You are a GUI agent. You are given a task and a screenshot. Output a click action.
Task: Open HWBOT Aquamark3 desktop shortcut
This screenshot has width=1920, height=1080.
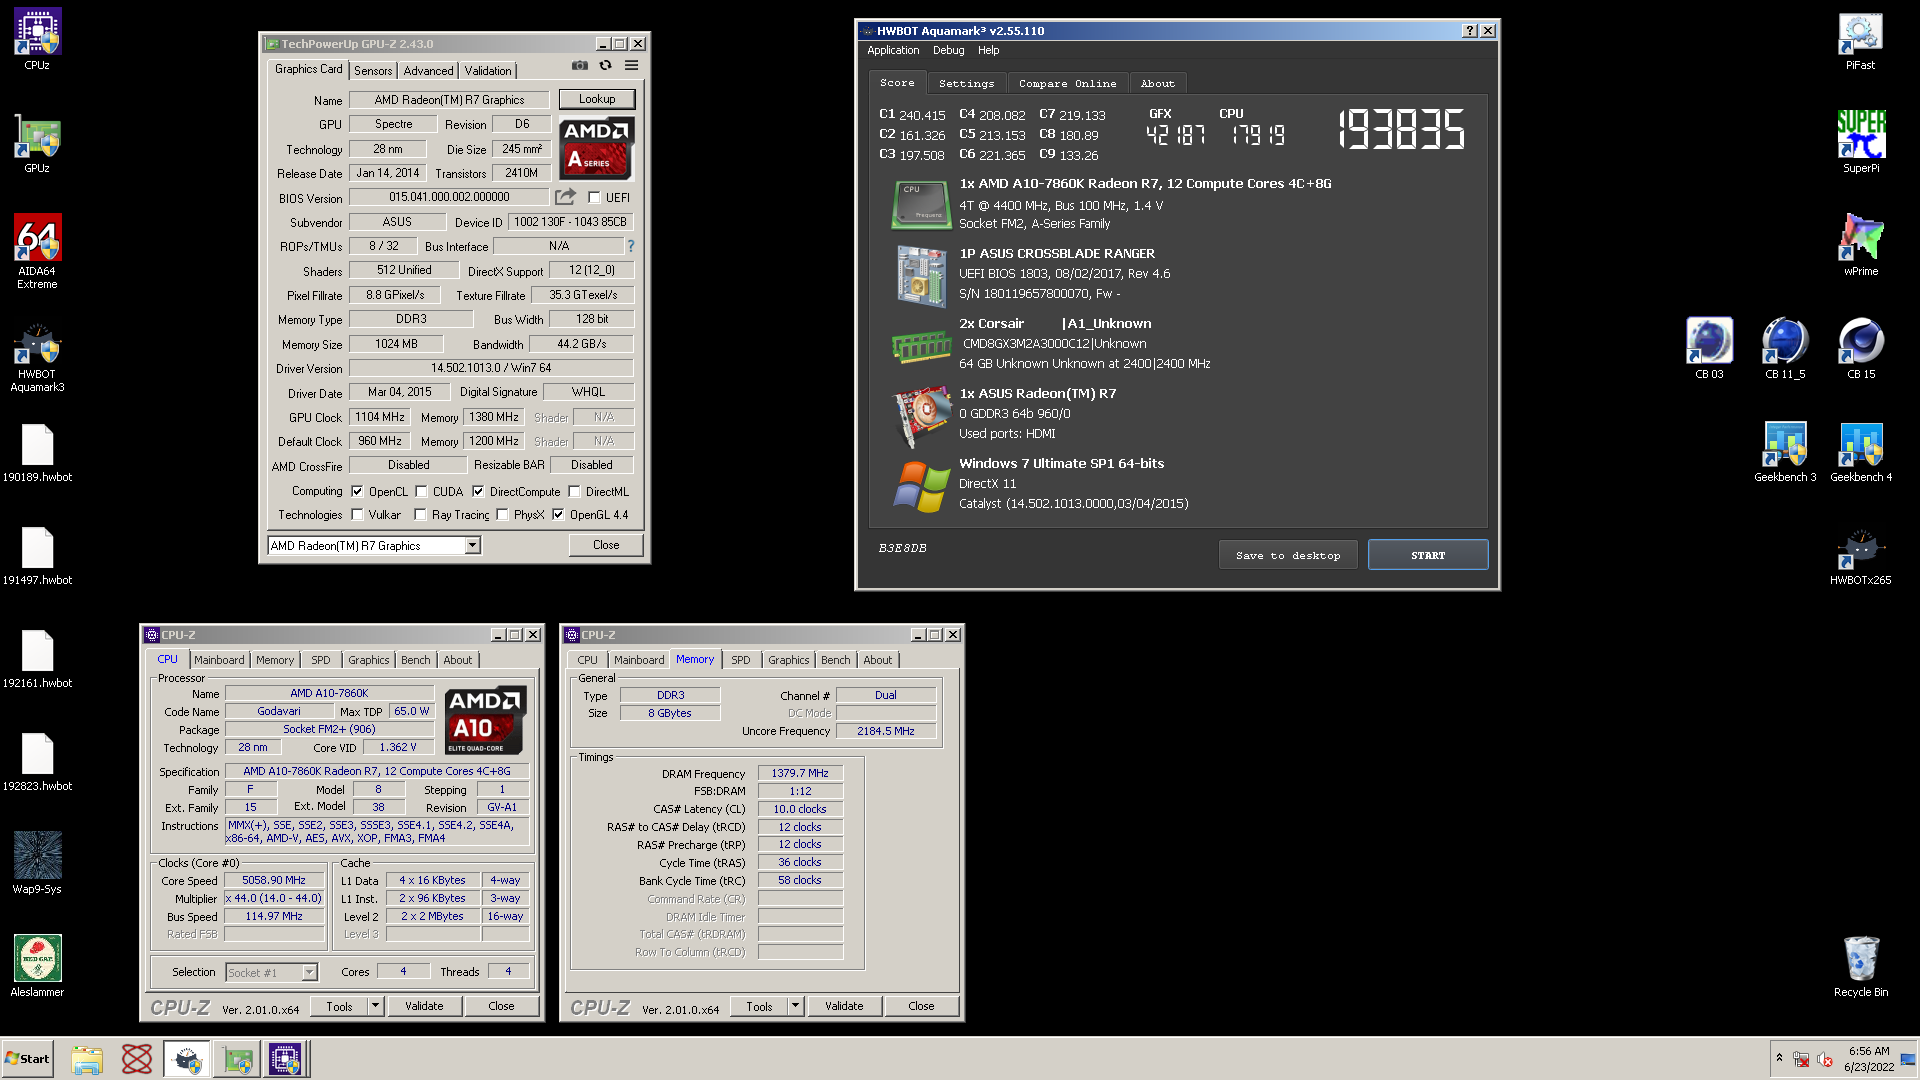coord(37,355)
